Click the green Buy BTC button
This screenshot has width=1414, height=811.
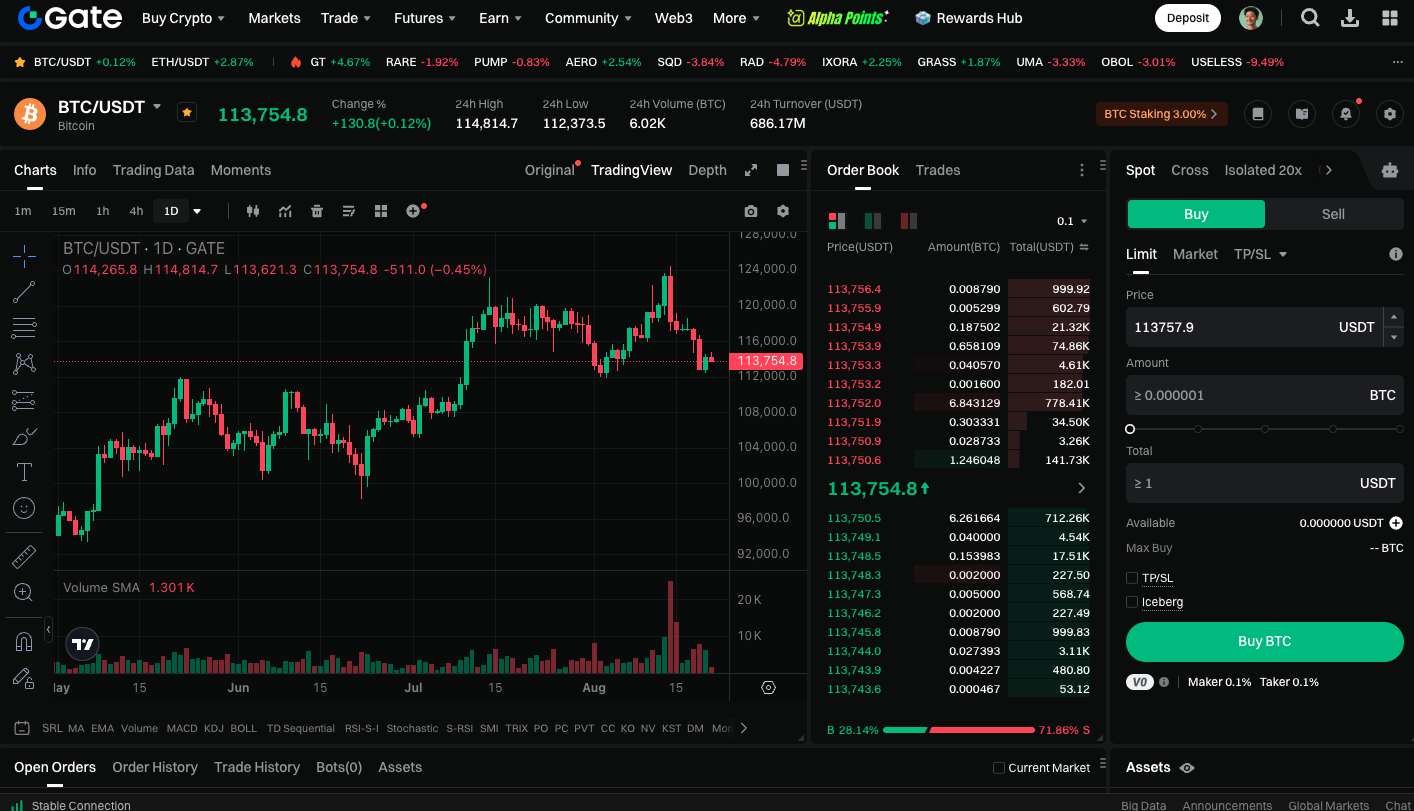coord(1265,641)
